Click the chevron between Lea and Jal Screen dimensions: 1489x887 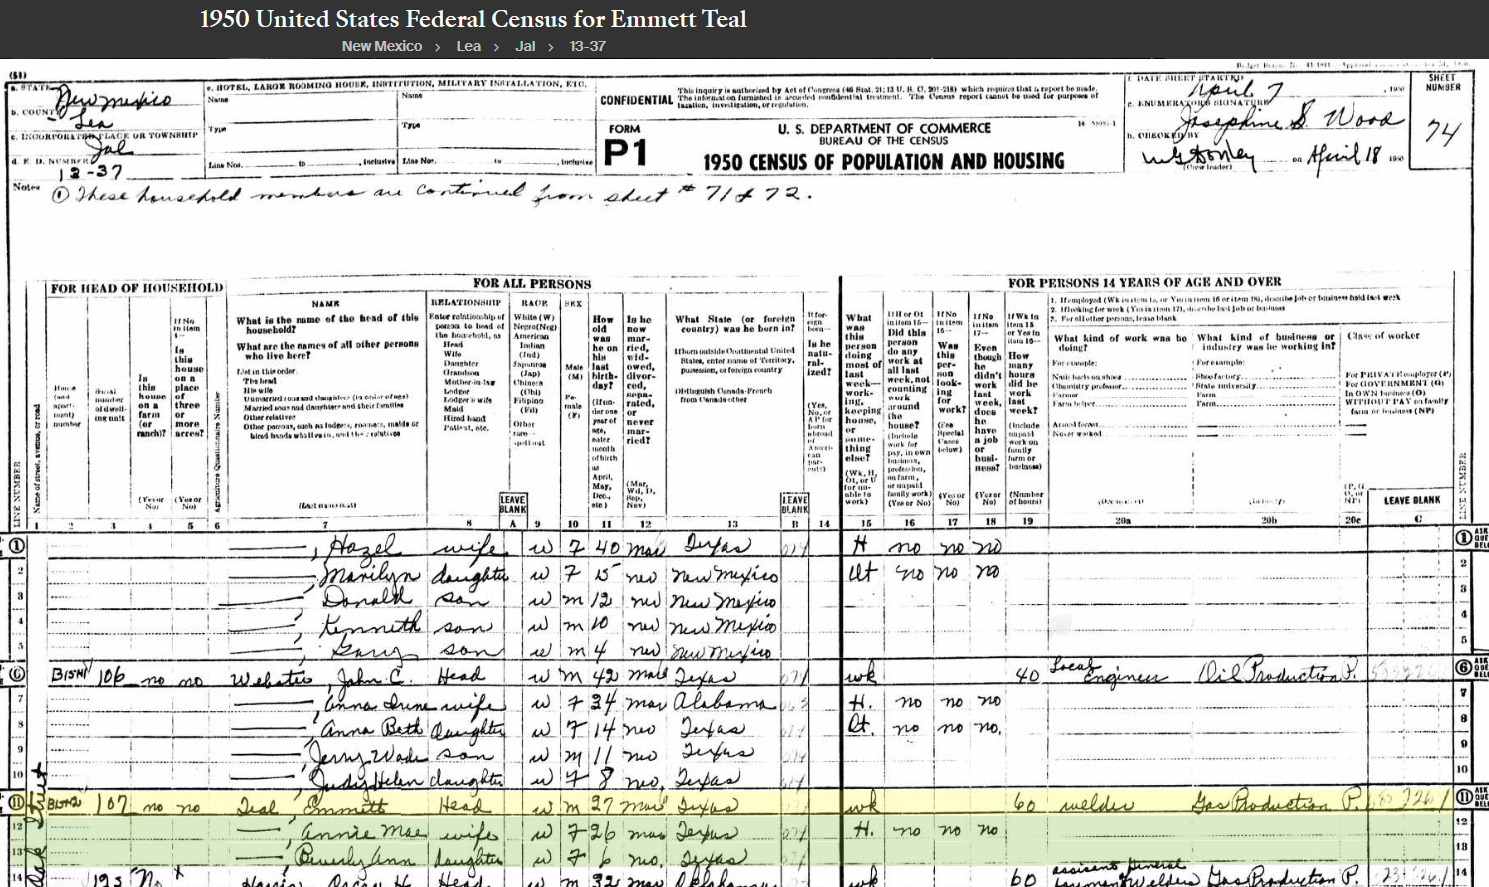[x=496, y=47]
